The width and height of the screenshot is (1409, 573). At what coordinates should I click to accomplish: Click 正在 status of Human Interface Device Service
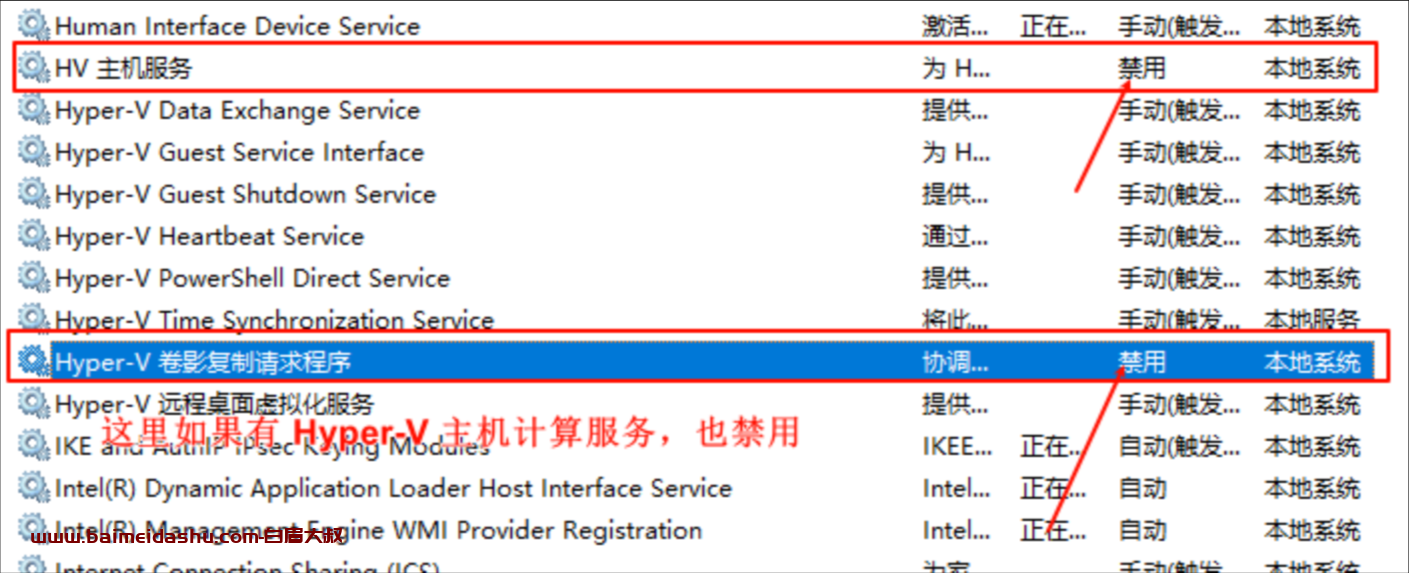coord(1045,26)
